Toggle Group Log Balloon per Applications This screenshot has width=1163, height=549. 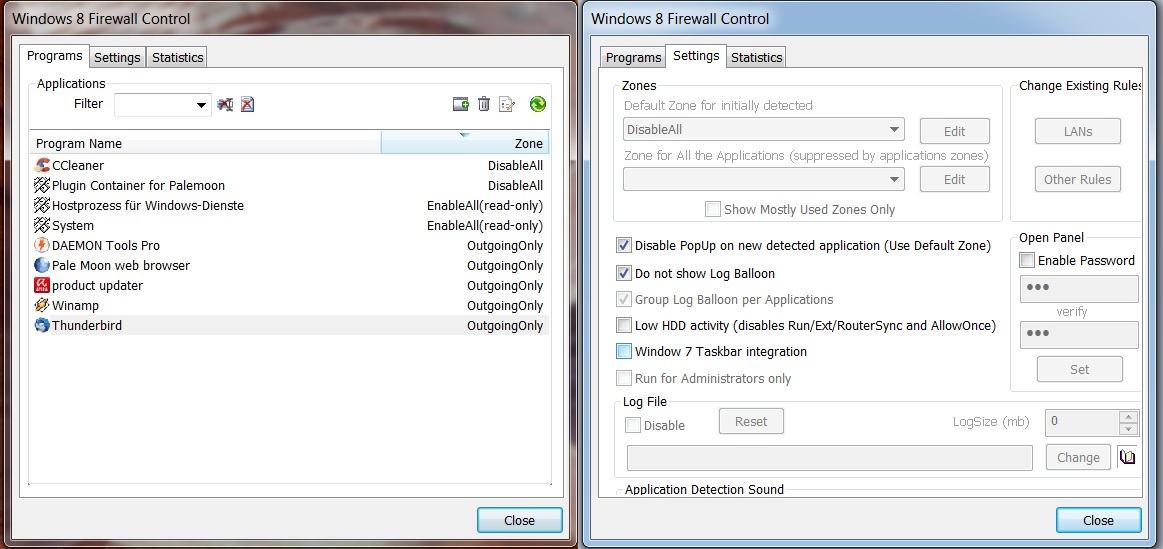pos(624,300)
